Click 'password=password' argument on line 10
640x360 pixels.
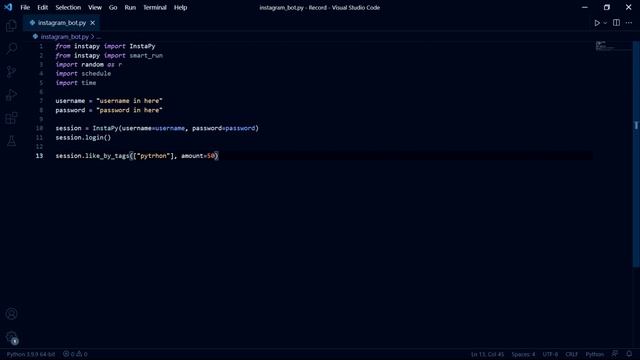click(x=223, y=128)
